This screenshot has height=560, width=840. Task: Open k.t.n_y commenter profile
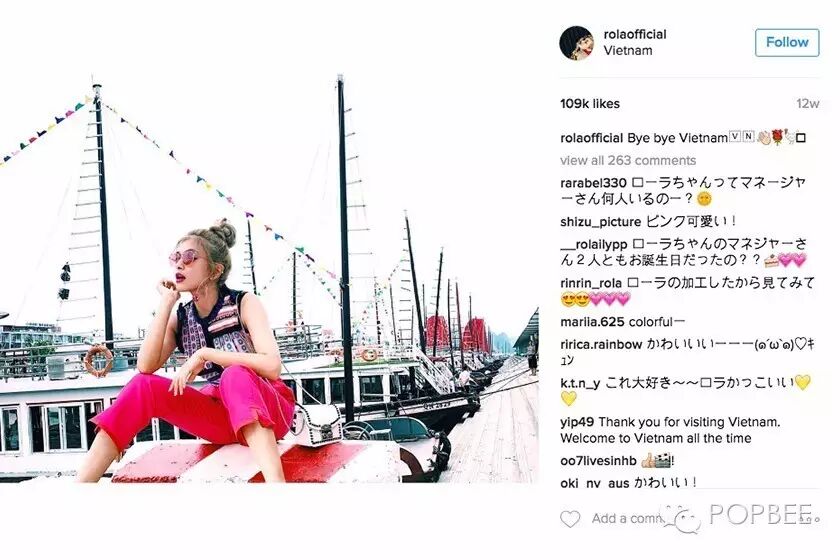[x=580, y=383]
